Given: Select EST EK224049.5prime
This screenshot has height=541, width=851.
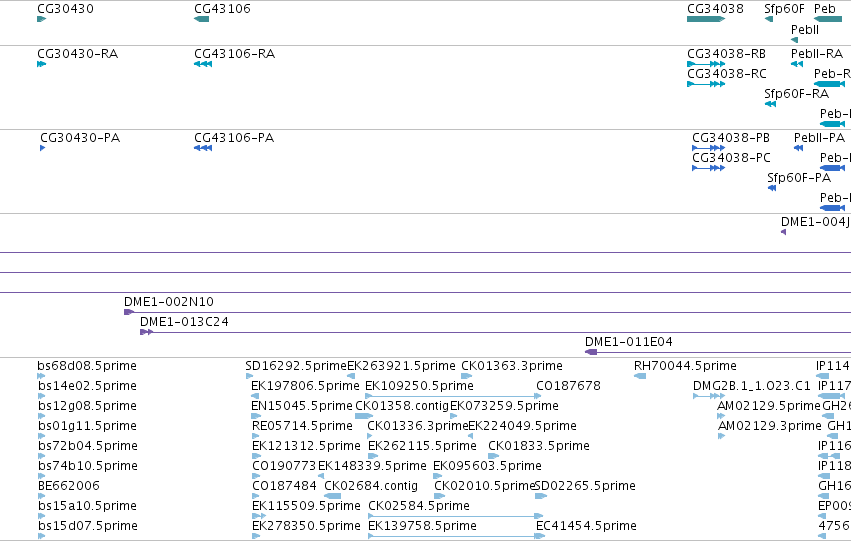Looking at the screenshot, I should click(x=522, y=426).
